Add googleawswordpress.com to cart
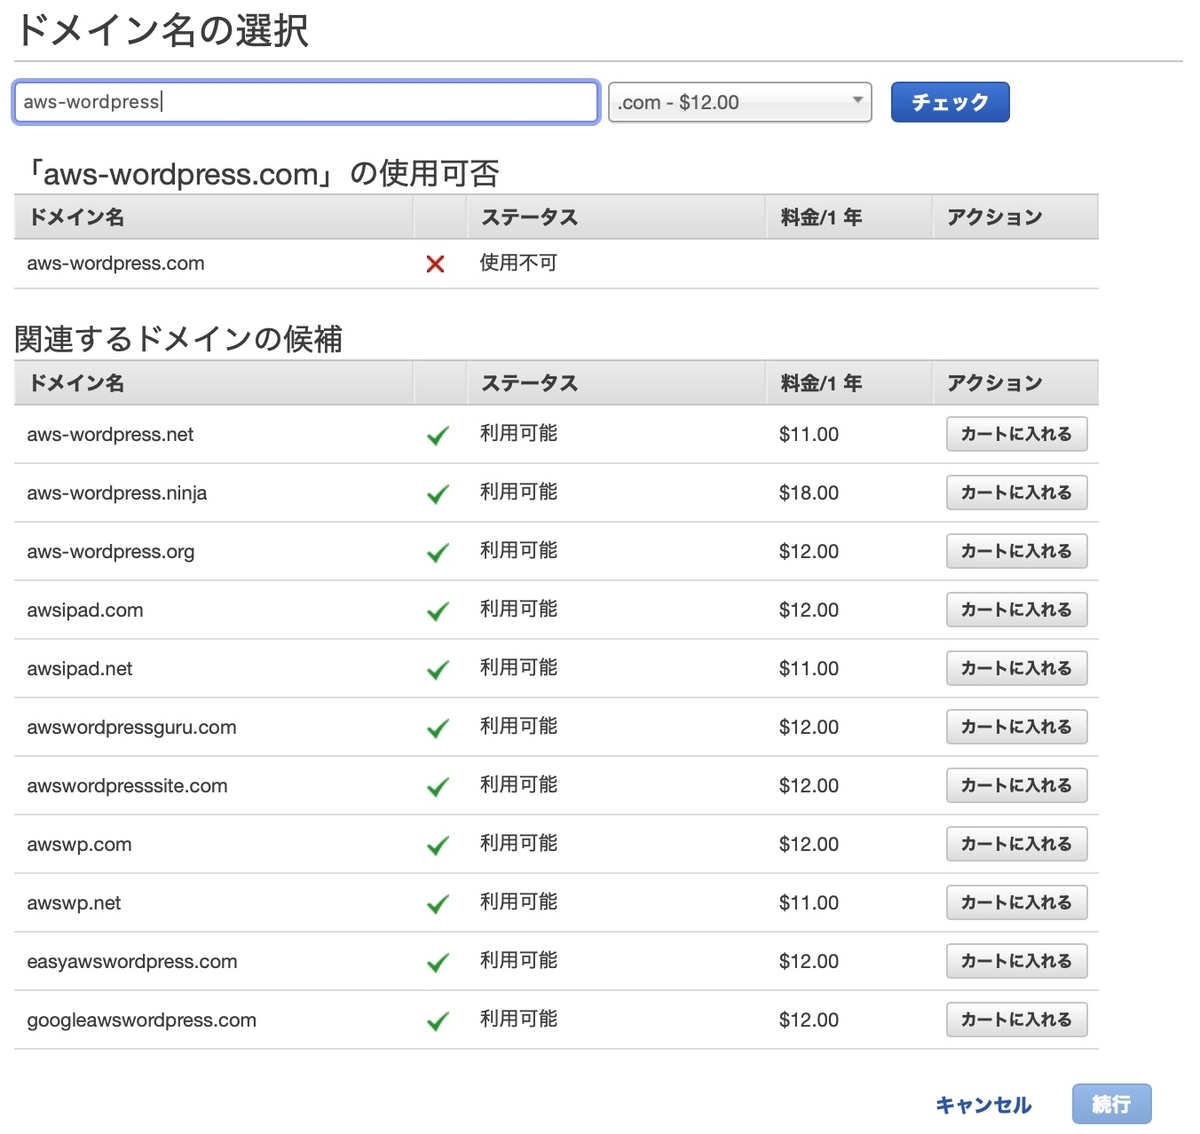 tap(1016, 1019)
